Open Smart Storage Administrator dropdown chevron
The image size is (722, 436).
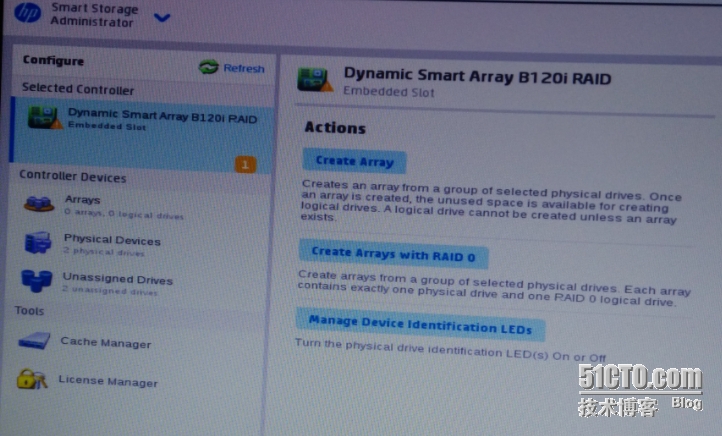(x=162, y=18)
